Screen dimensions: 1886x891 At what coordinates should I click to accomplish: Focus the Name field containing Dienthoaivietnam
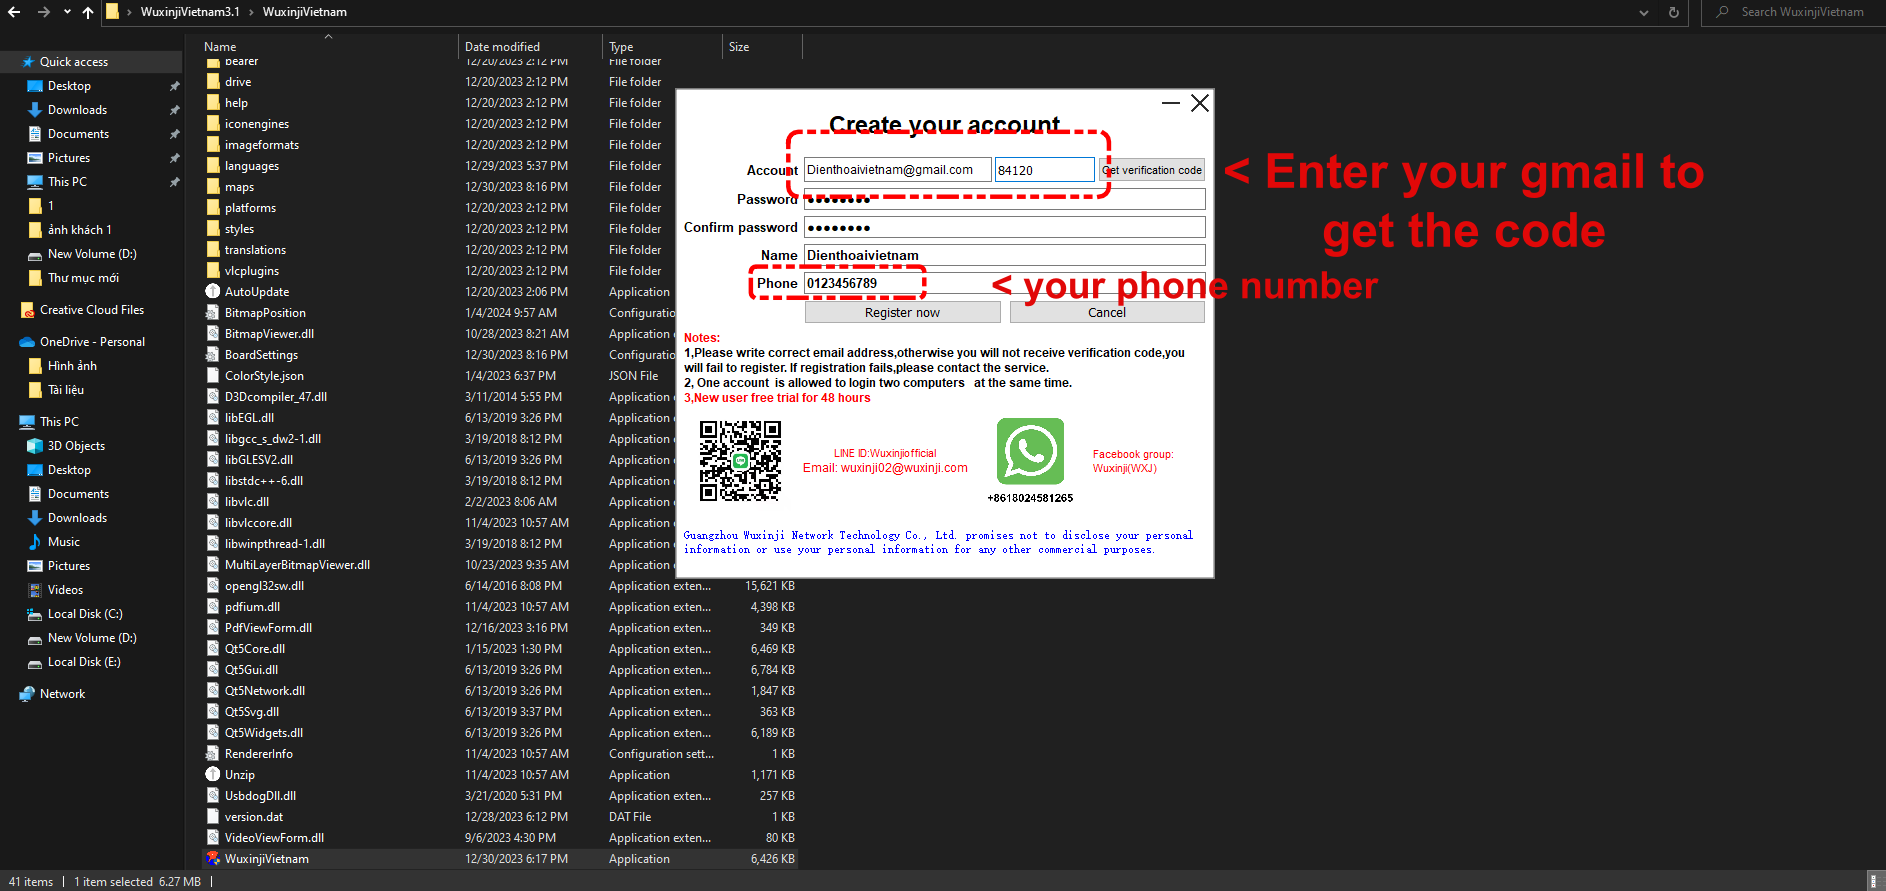1004,255
